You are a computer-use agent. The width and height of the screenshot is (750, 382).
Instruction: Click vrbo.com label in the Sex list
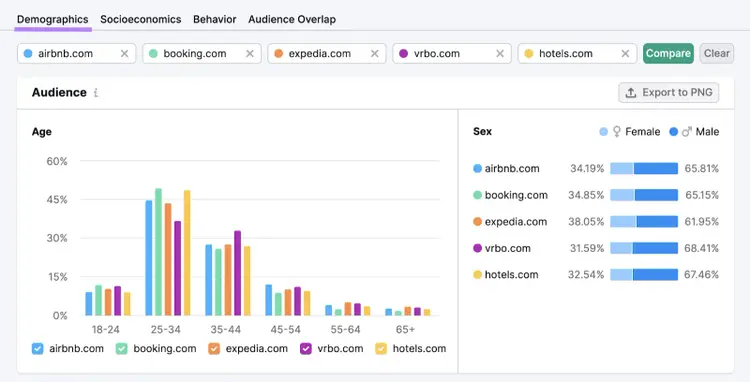click(507, 248)
